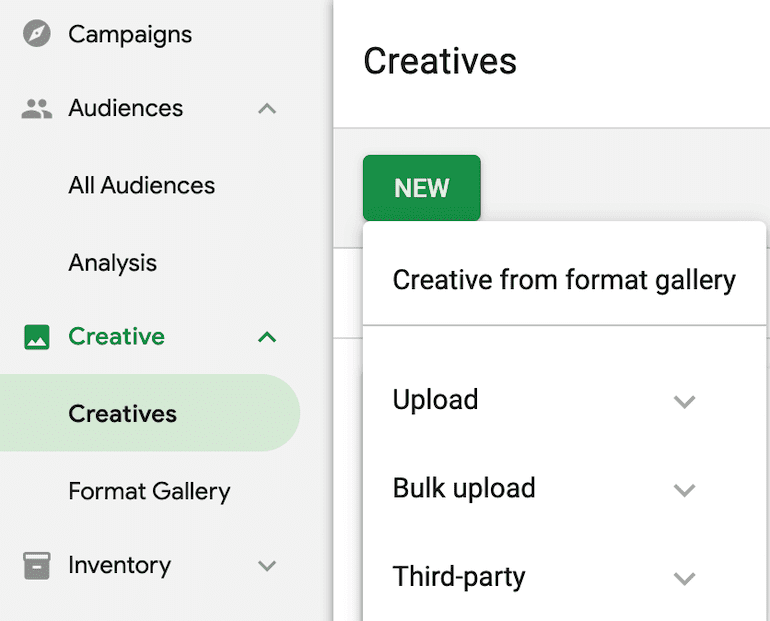Expand the Inventory section chevron

[267, 566]
